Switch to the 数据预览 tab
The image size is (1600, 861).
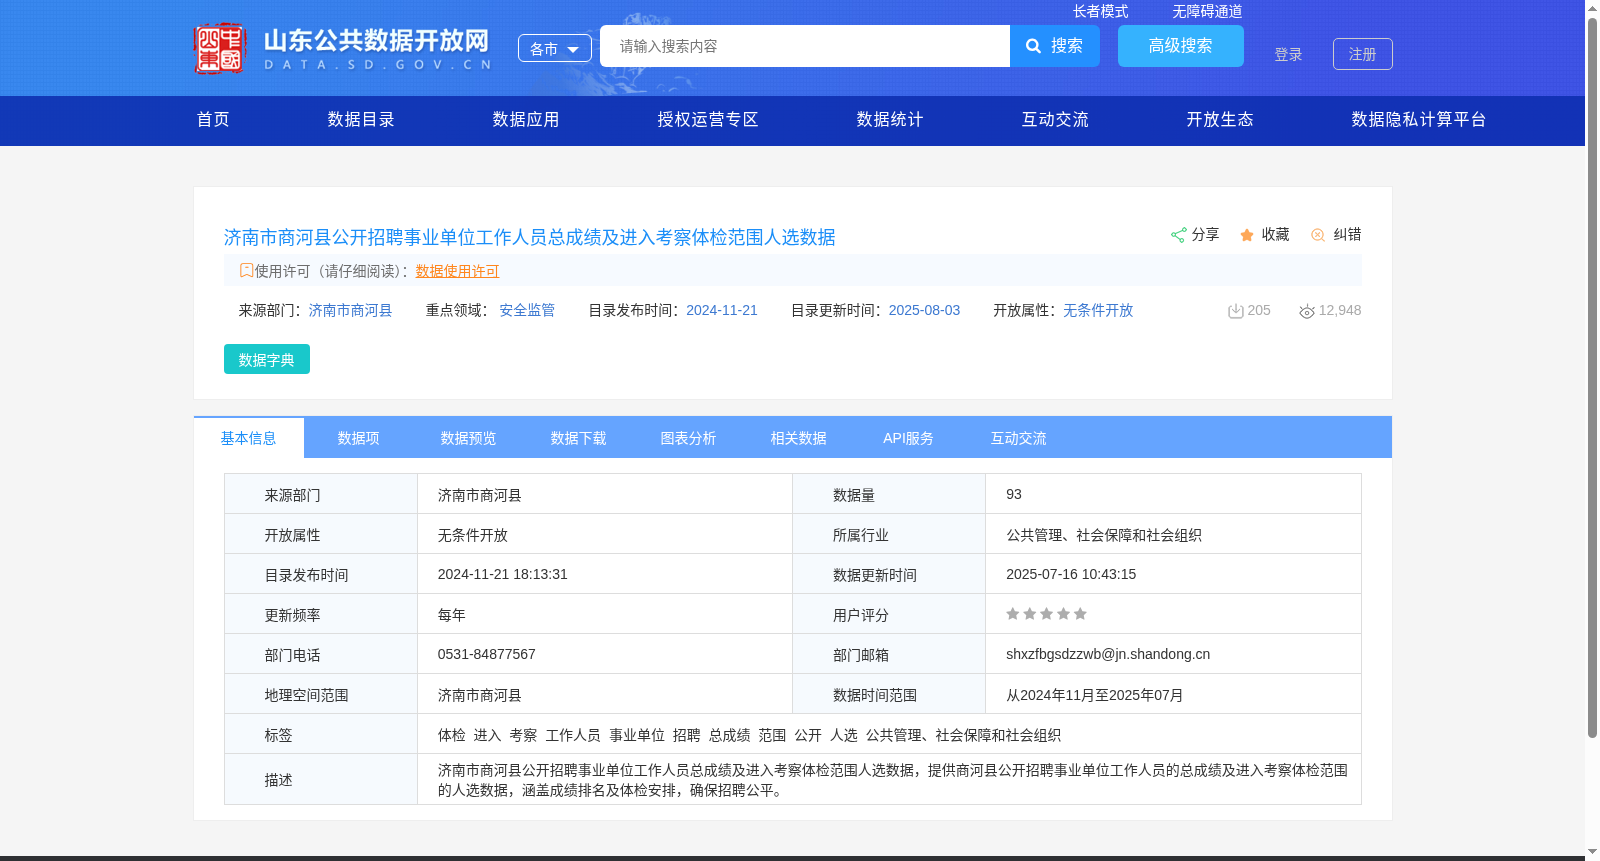pyautogui.click(x=469, y=438)
